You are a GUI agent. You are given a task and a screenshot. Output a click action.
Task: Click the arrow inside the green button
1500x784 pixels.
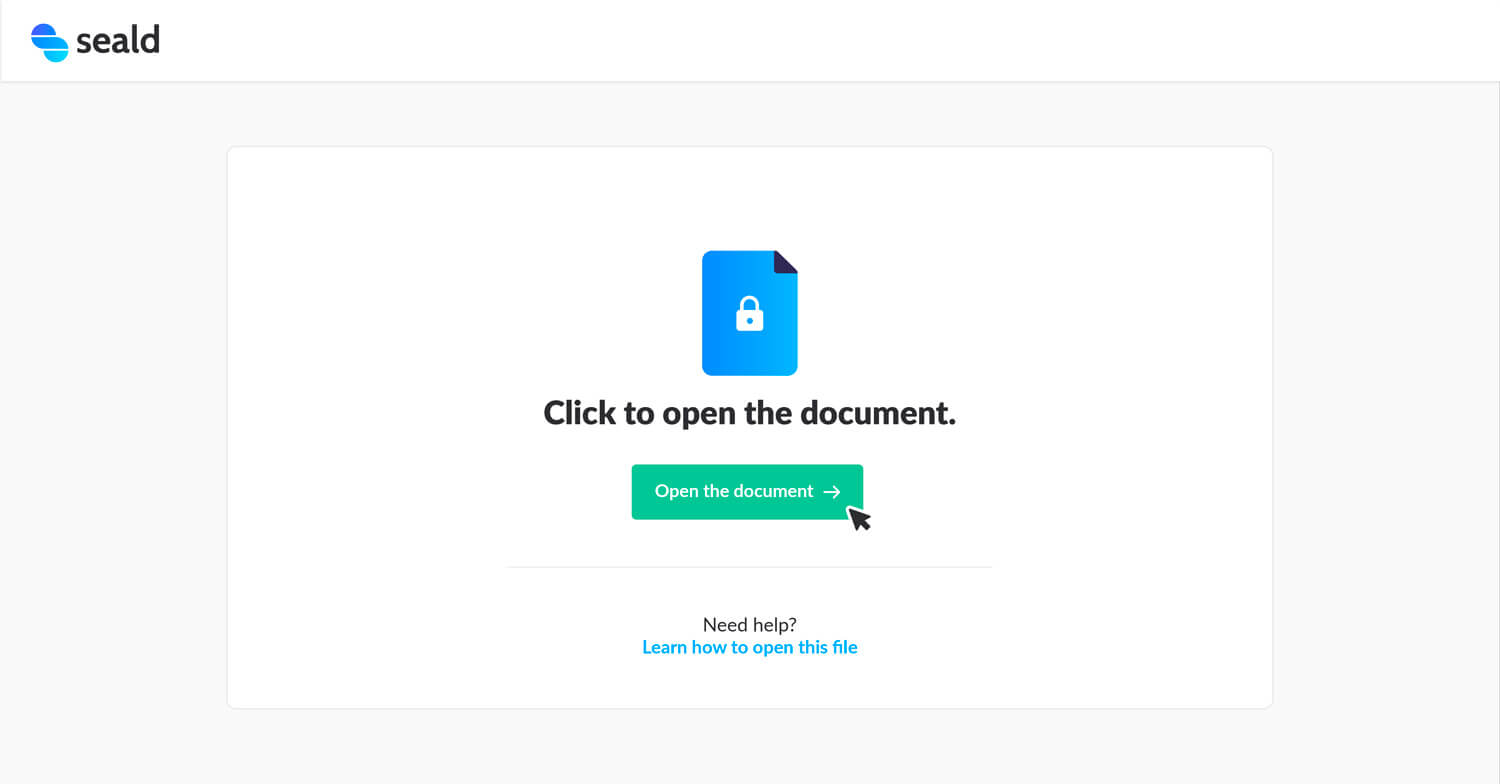click(832, 492)
